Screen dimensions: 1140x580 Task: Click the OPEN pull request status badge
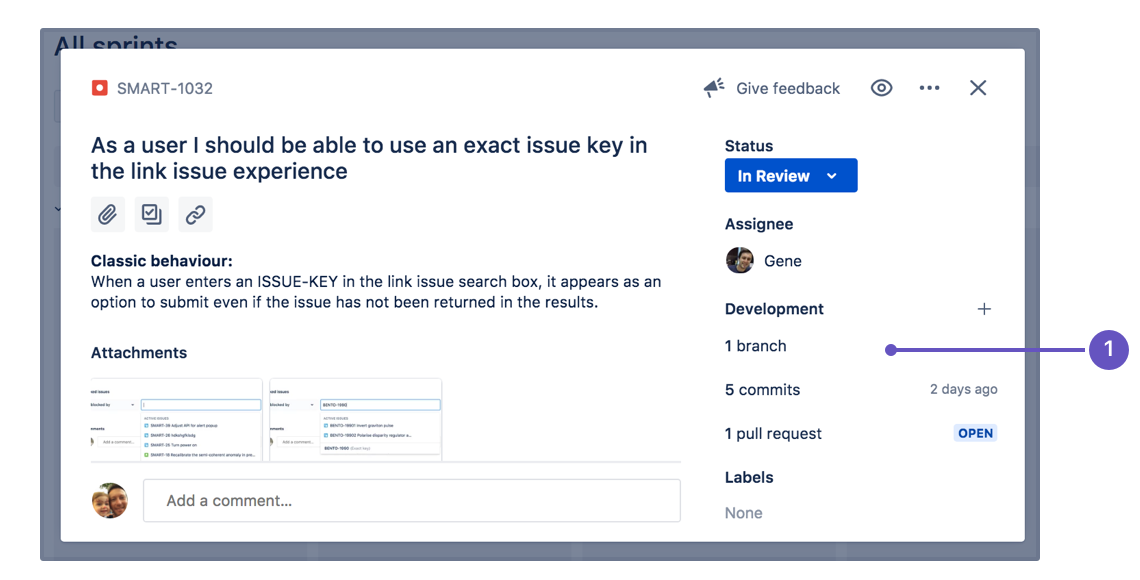point(975,434)
